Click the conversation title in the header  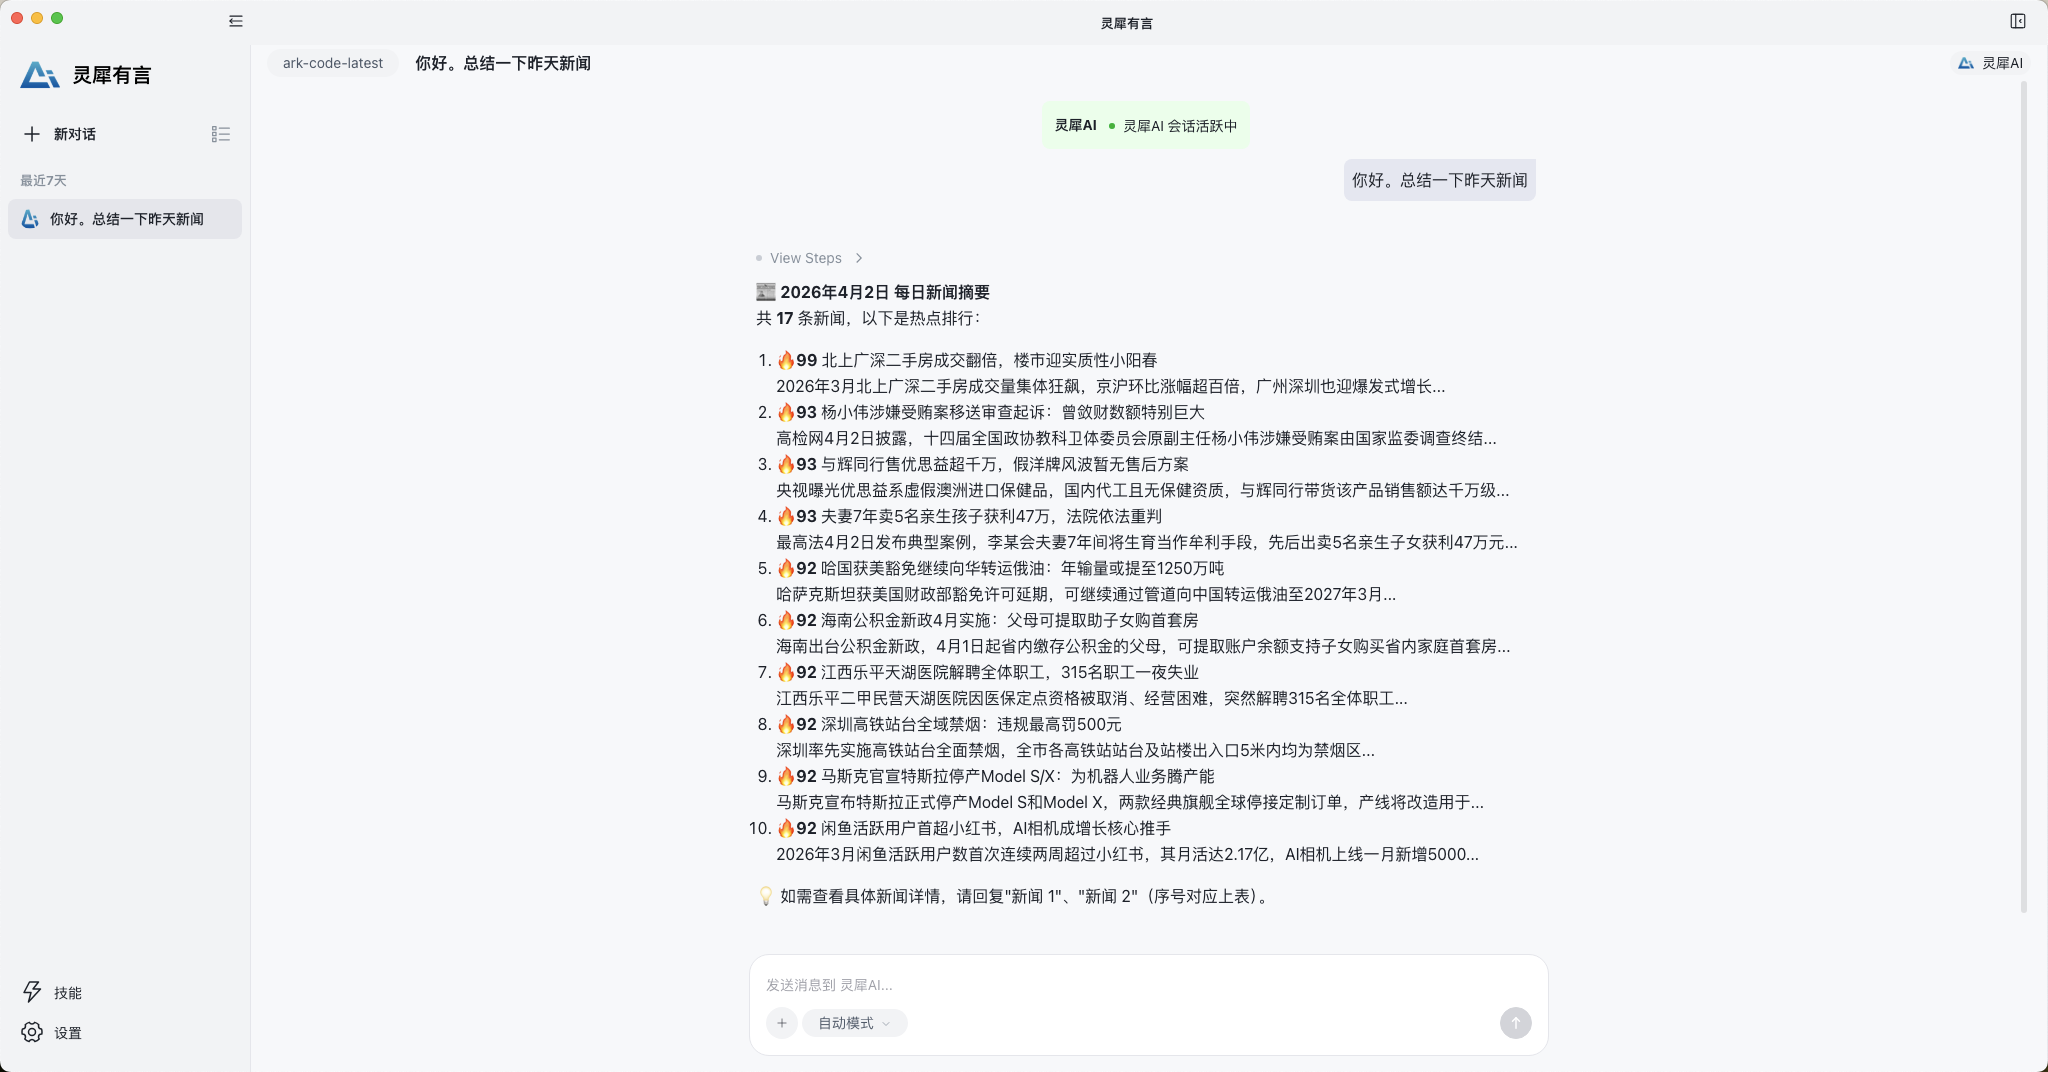click(x=502, y=63)
